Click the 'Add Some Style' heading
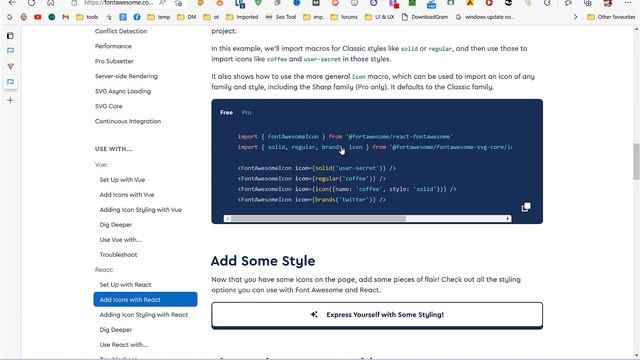Viewport: 640px width, 360px height. pos(263,261)
